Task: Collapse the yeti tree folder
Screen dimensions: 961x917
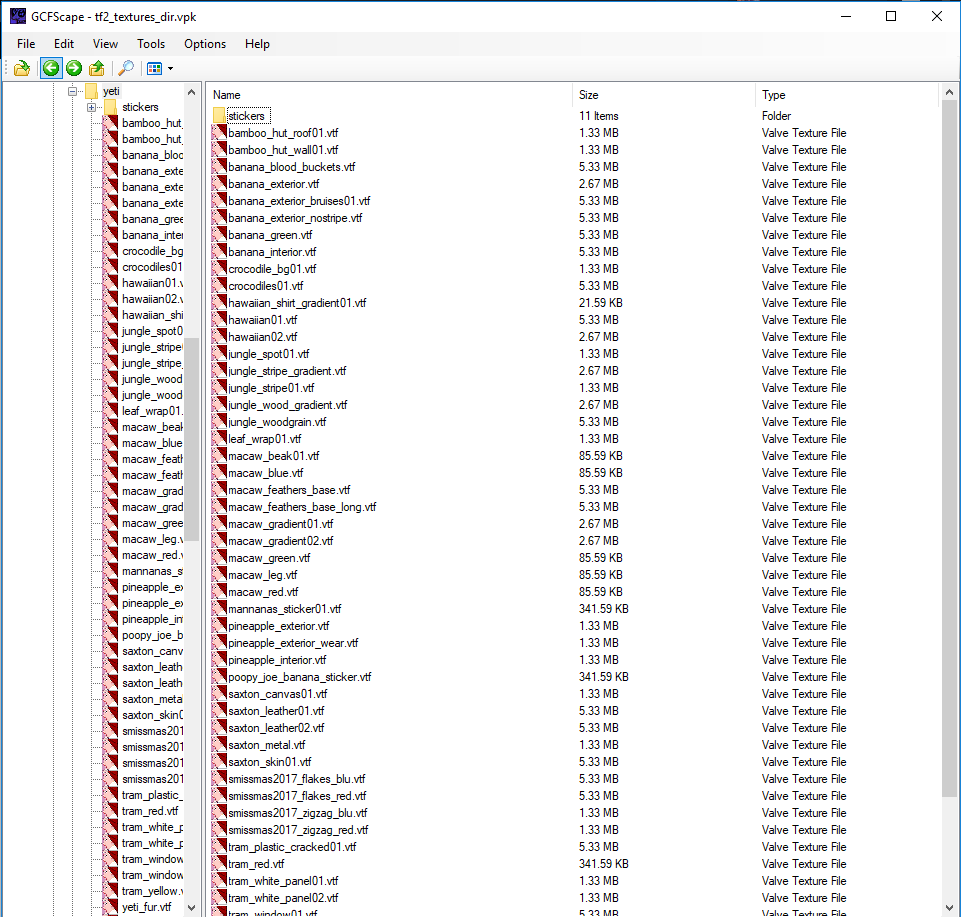Action: [72, 91]
